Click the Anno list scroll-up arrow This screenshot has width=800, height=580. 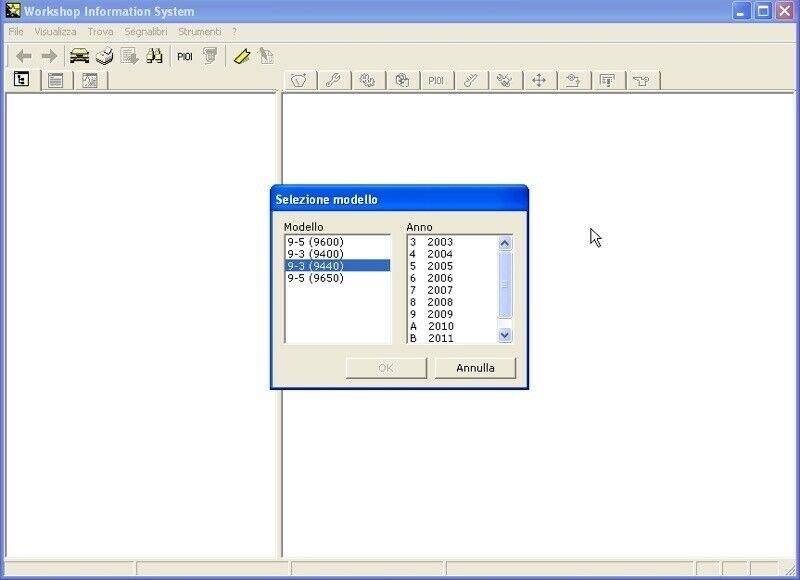[x=505, y=243]
